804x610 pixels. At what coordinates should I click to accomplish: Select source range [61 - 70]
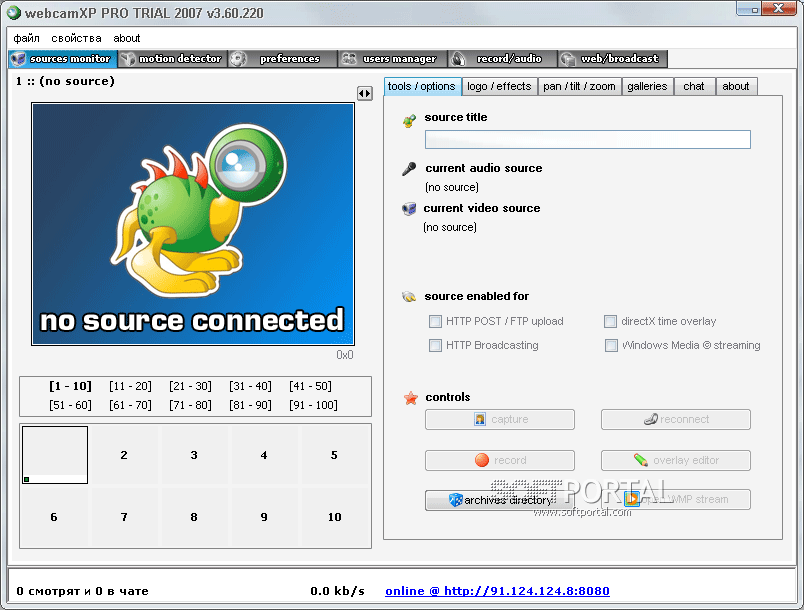pos(130,405)
